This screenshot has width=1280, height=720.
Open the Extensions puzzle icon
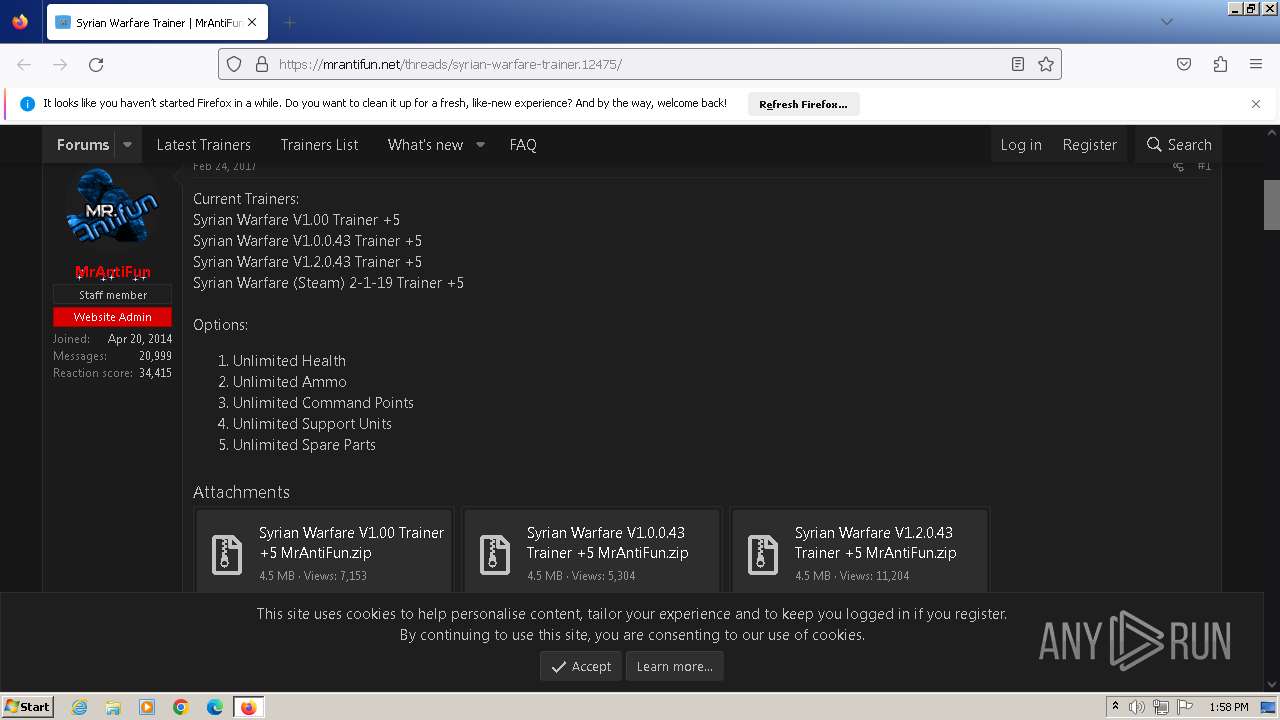point(1220,64)
